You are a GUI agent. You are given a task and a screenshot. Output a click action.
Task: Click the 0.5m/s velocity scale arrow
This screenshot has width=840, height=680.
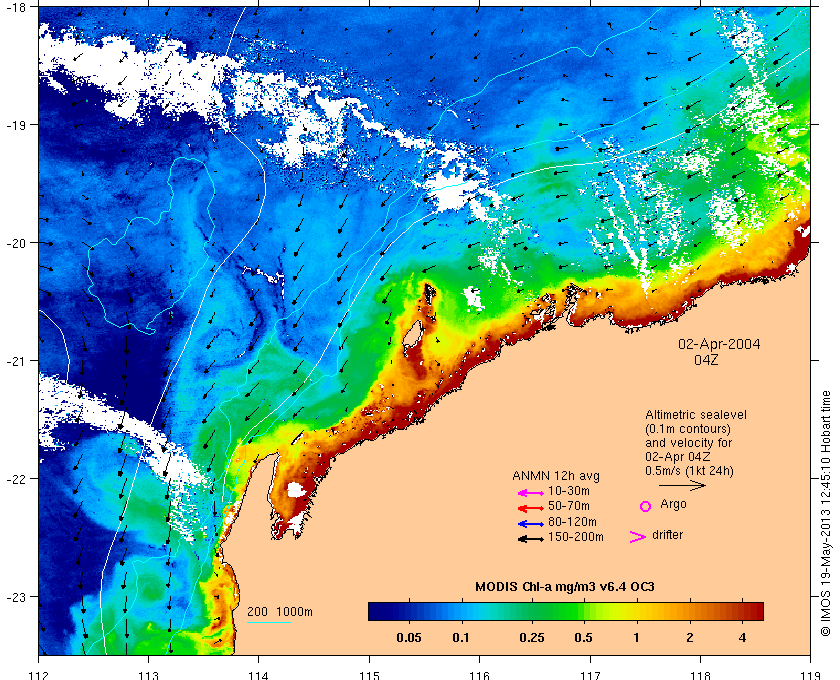pyautogui.click(x=682, y=486)
